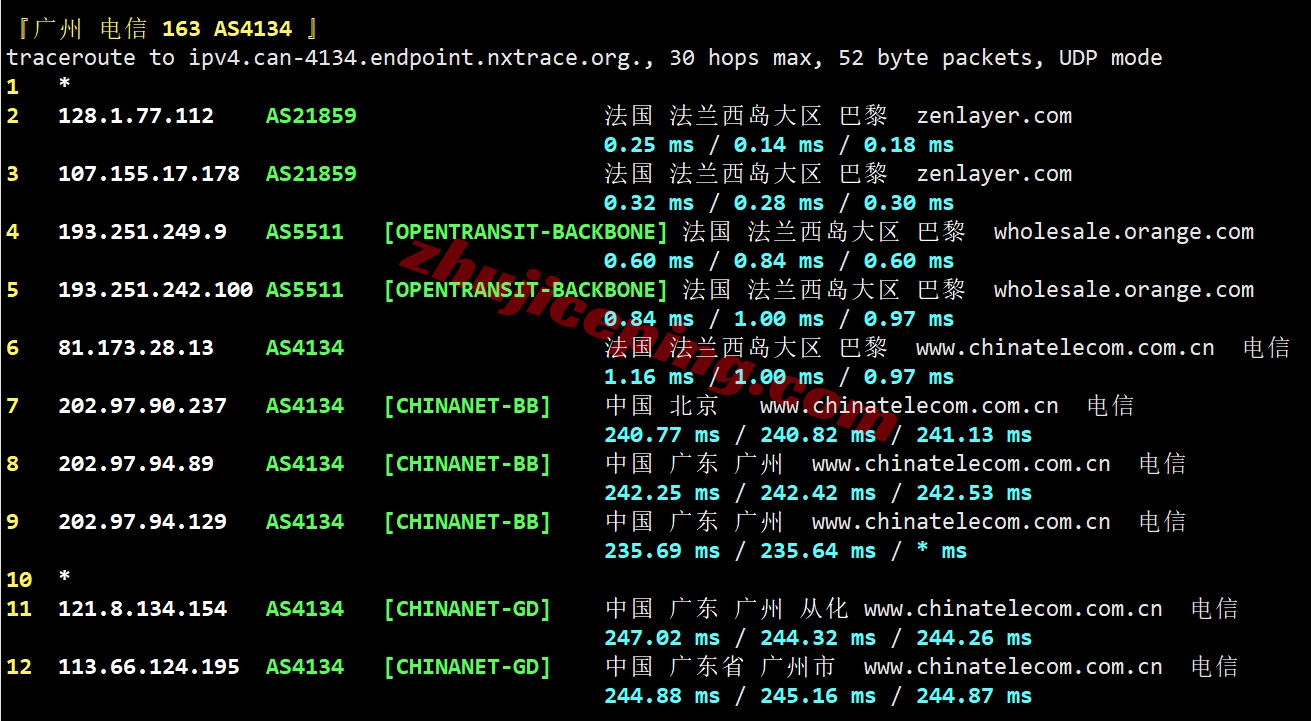Select the "235.69 ms" latency value
Screen dimensions: 1311x721
coord(662,551)
